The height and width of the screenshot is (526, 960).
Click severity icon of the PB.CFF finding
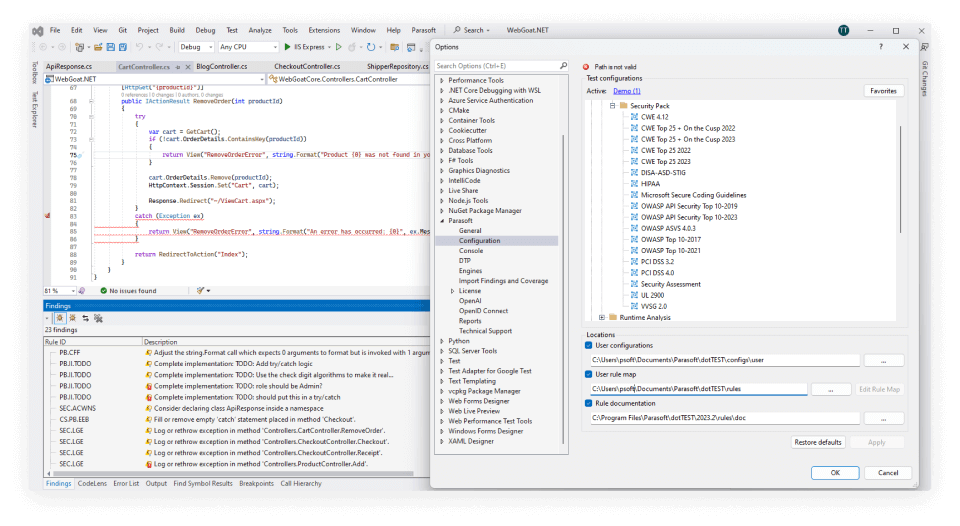(x=148, y=353)
